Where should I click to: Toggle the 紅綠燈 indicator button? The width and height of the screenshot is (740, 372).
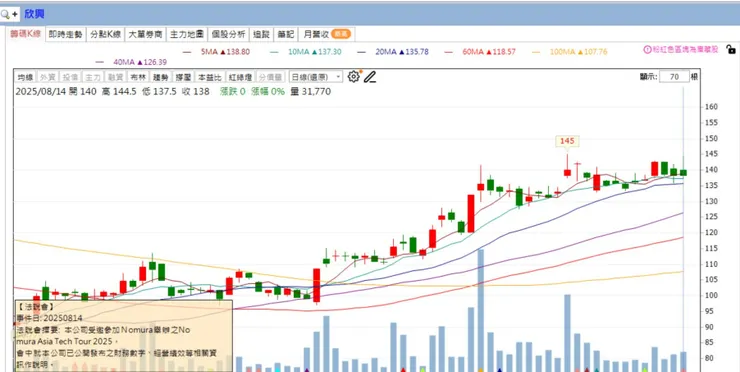point(241,77)
